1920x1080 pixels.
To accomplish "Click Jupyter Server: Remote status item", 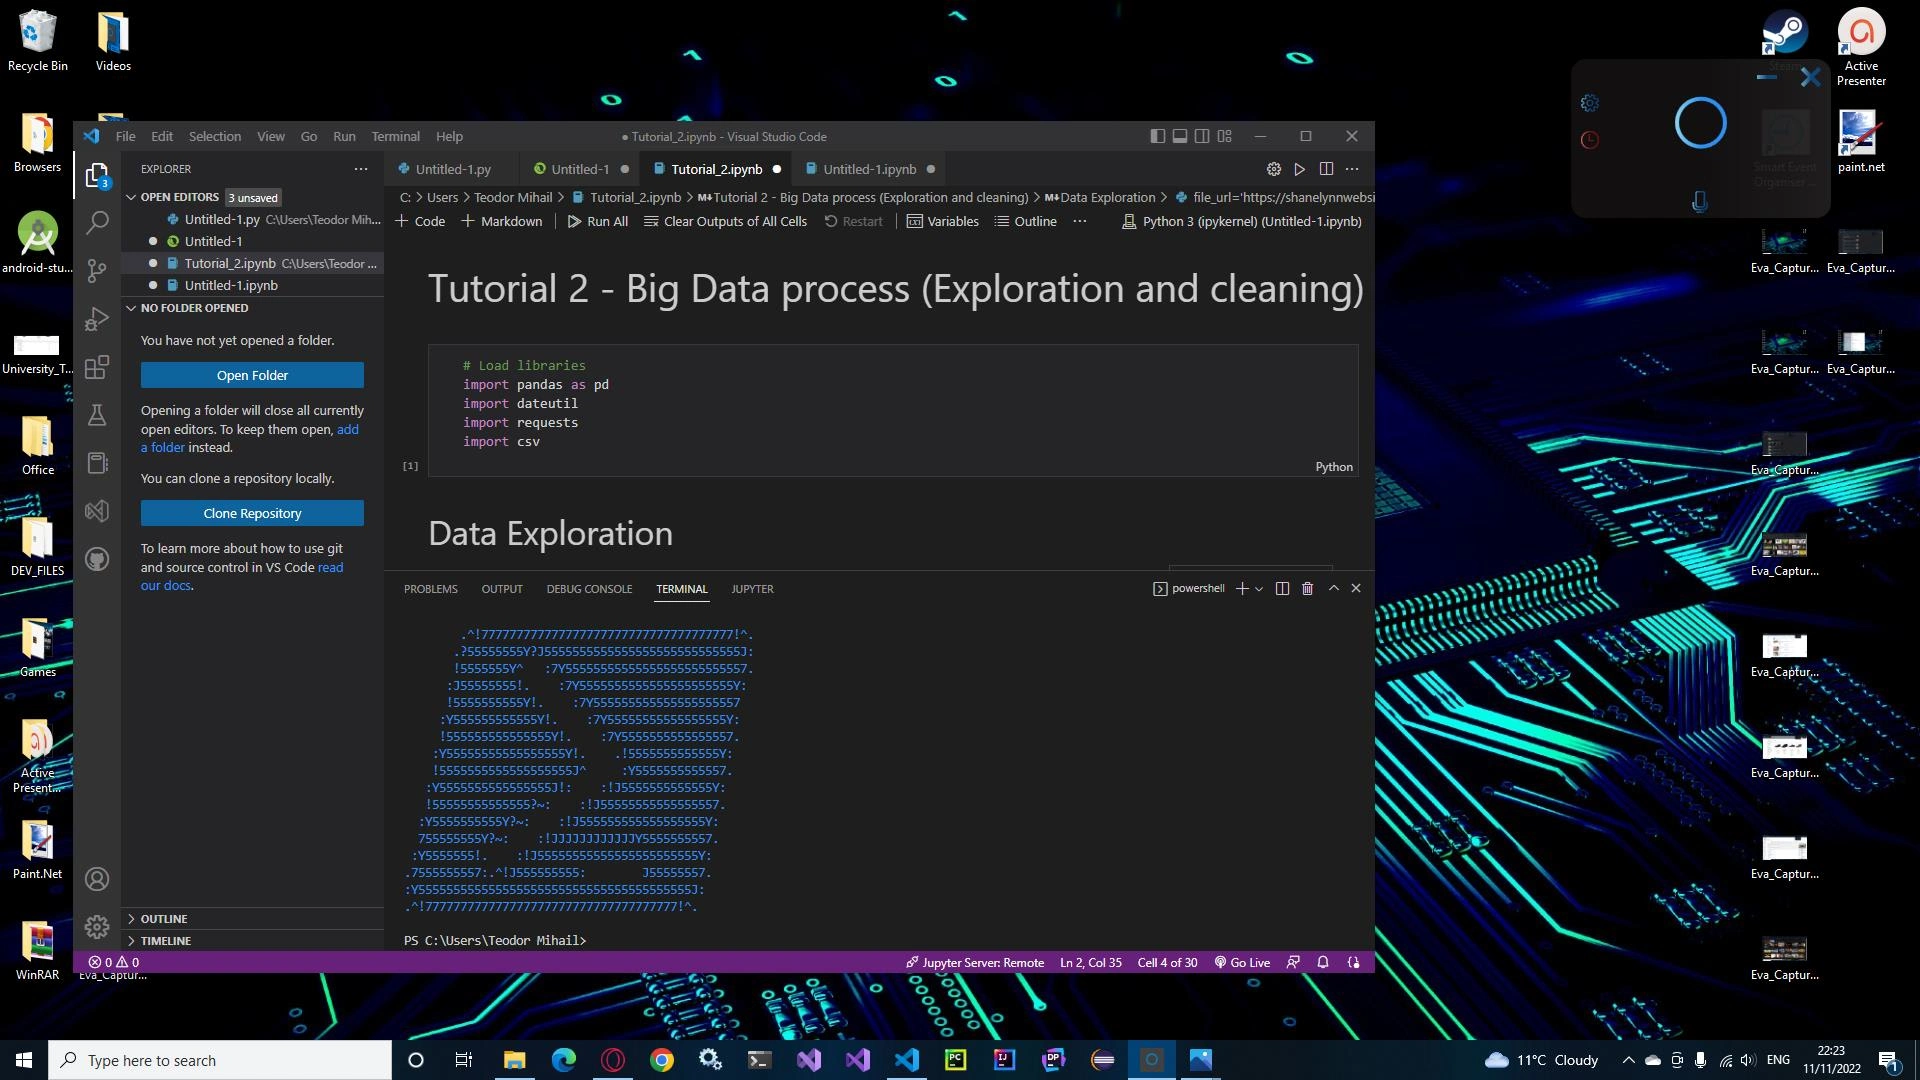I will tap(974, 962).
